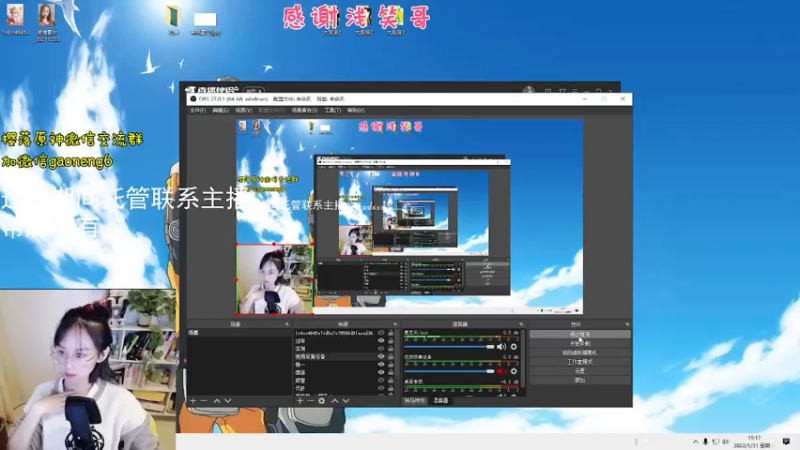The height and width of the screenshot is (450, 800).
Task: Undock the Sources (来源) panel with its header icon
Action: coord(395,324)
